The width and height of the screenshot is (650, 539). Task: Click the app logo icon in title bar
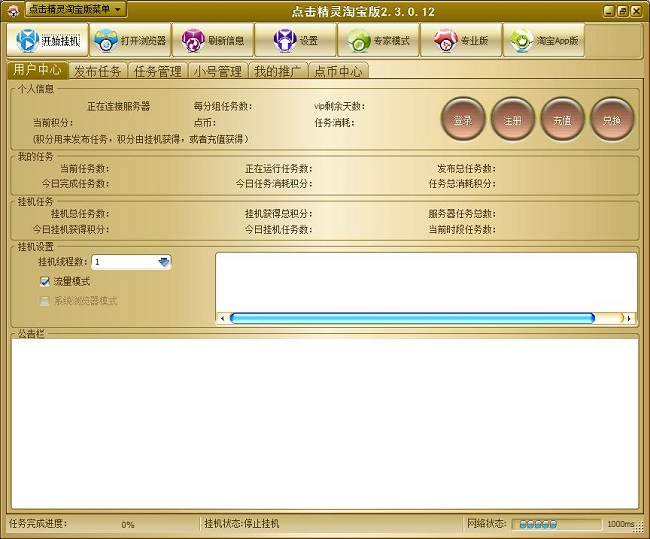[13, 11]
